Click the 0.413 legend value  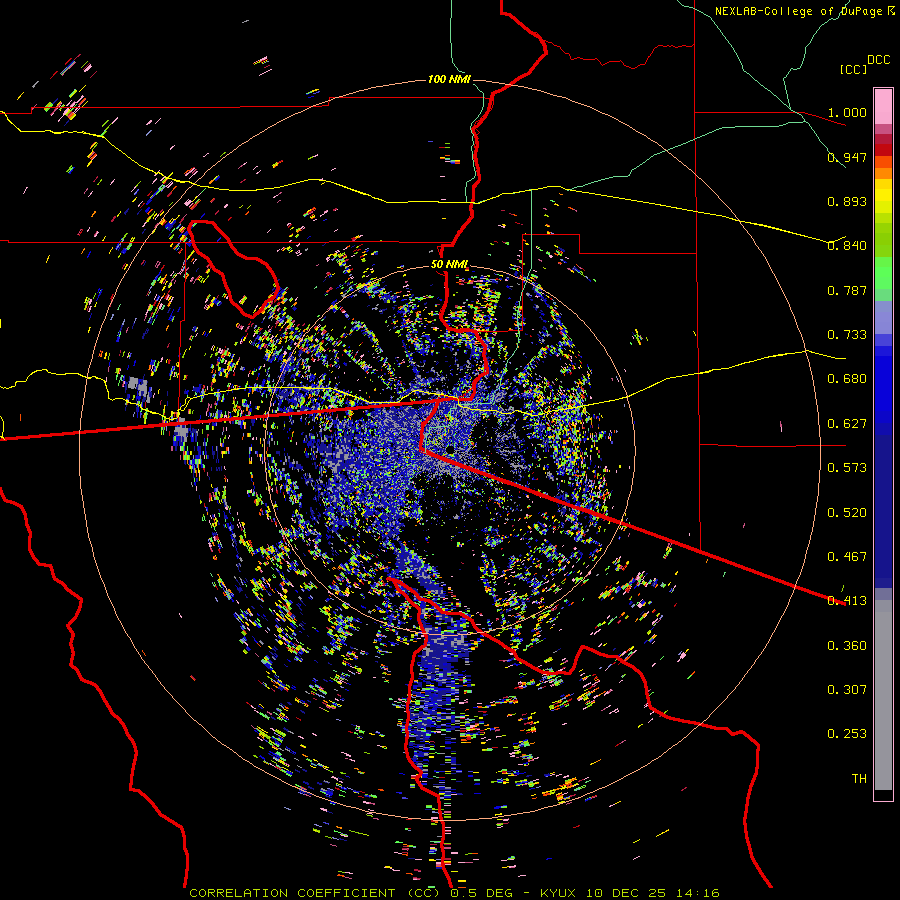(847, 601)
